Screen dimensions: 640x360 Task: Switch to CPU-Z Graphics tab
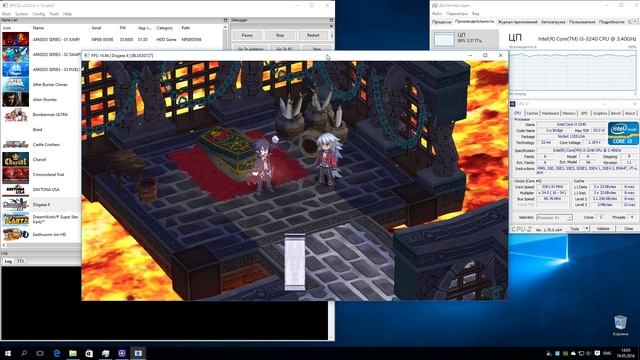[600, 113]
